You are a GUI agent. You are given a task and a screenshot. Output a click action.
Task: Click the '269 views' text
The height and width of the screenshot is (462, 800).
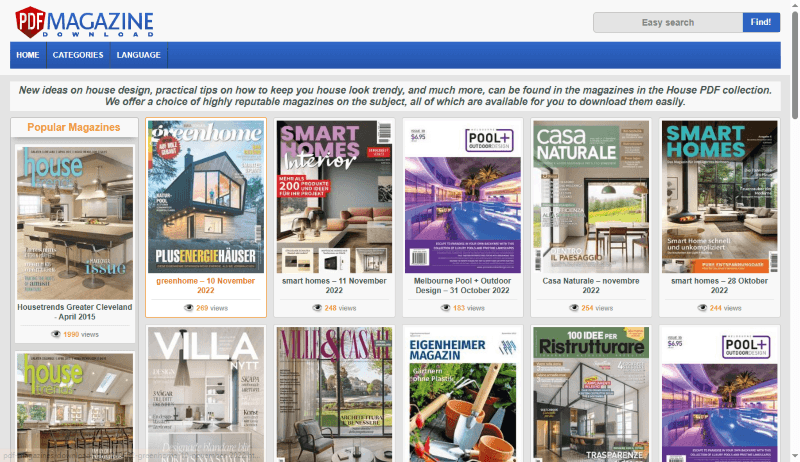point(212,308)
